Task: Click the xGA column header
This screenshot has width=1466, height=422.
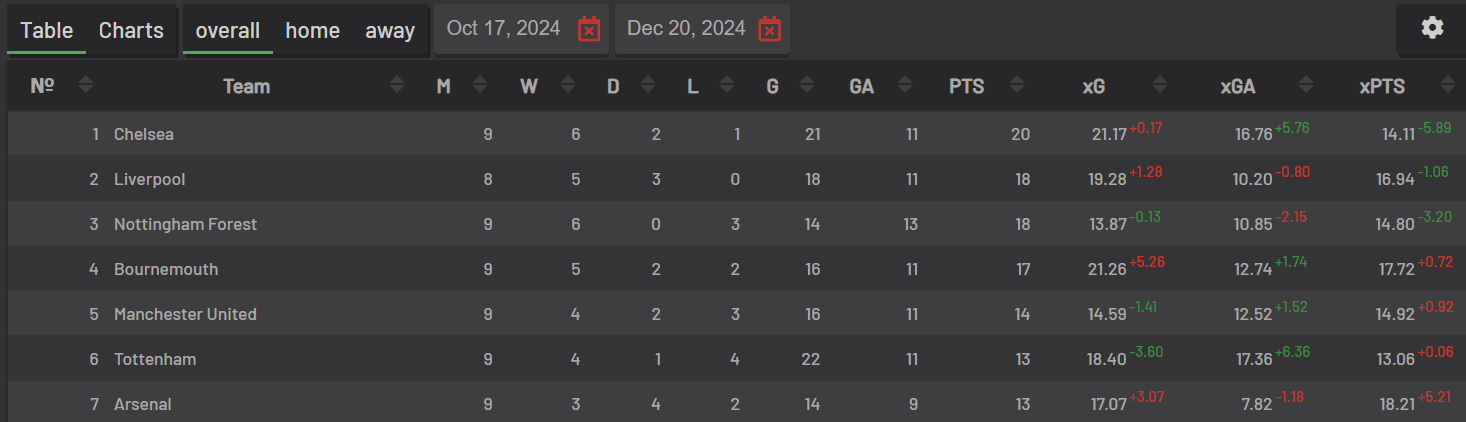Action: click(x=1237, y=87)
